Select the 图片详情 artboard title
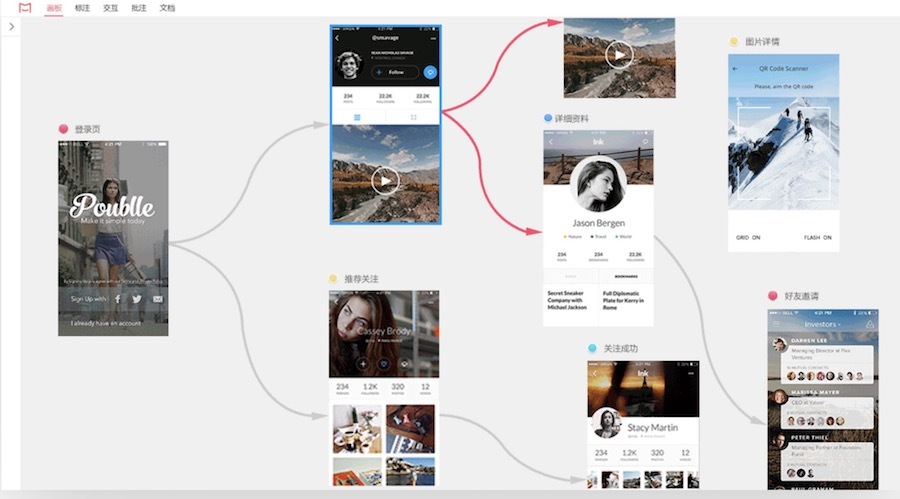 762,41
